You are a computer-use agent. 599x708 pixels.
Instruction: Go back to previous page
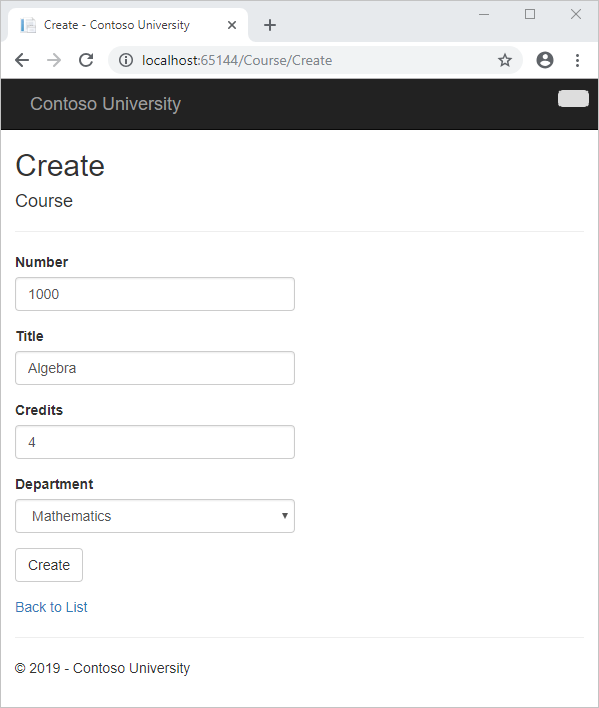22,60
